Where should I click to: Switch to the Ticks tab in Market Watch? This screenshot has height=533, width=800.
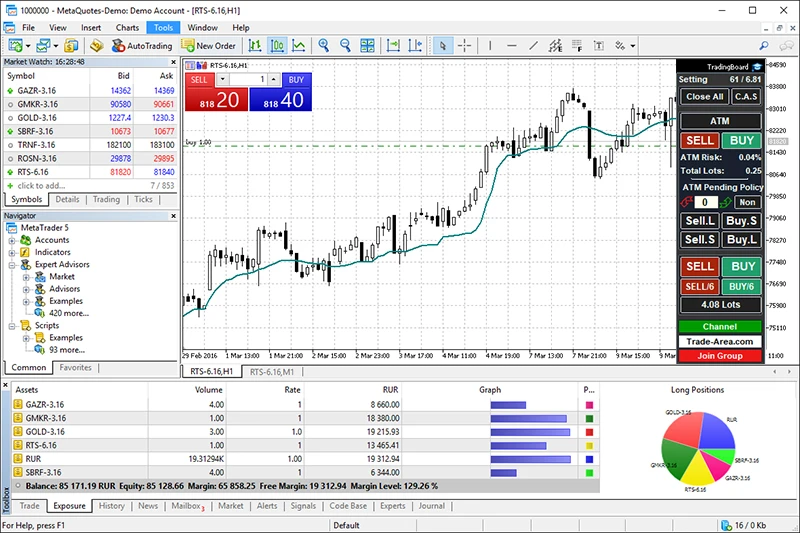coord(143,199)
